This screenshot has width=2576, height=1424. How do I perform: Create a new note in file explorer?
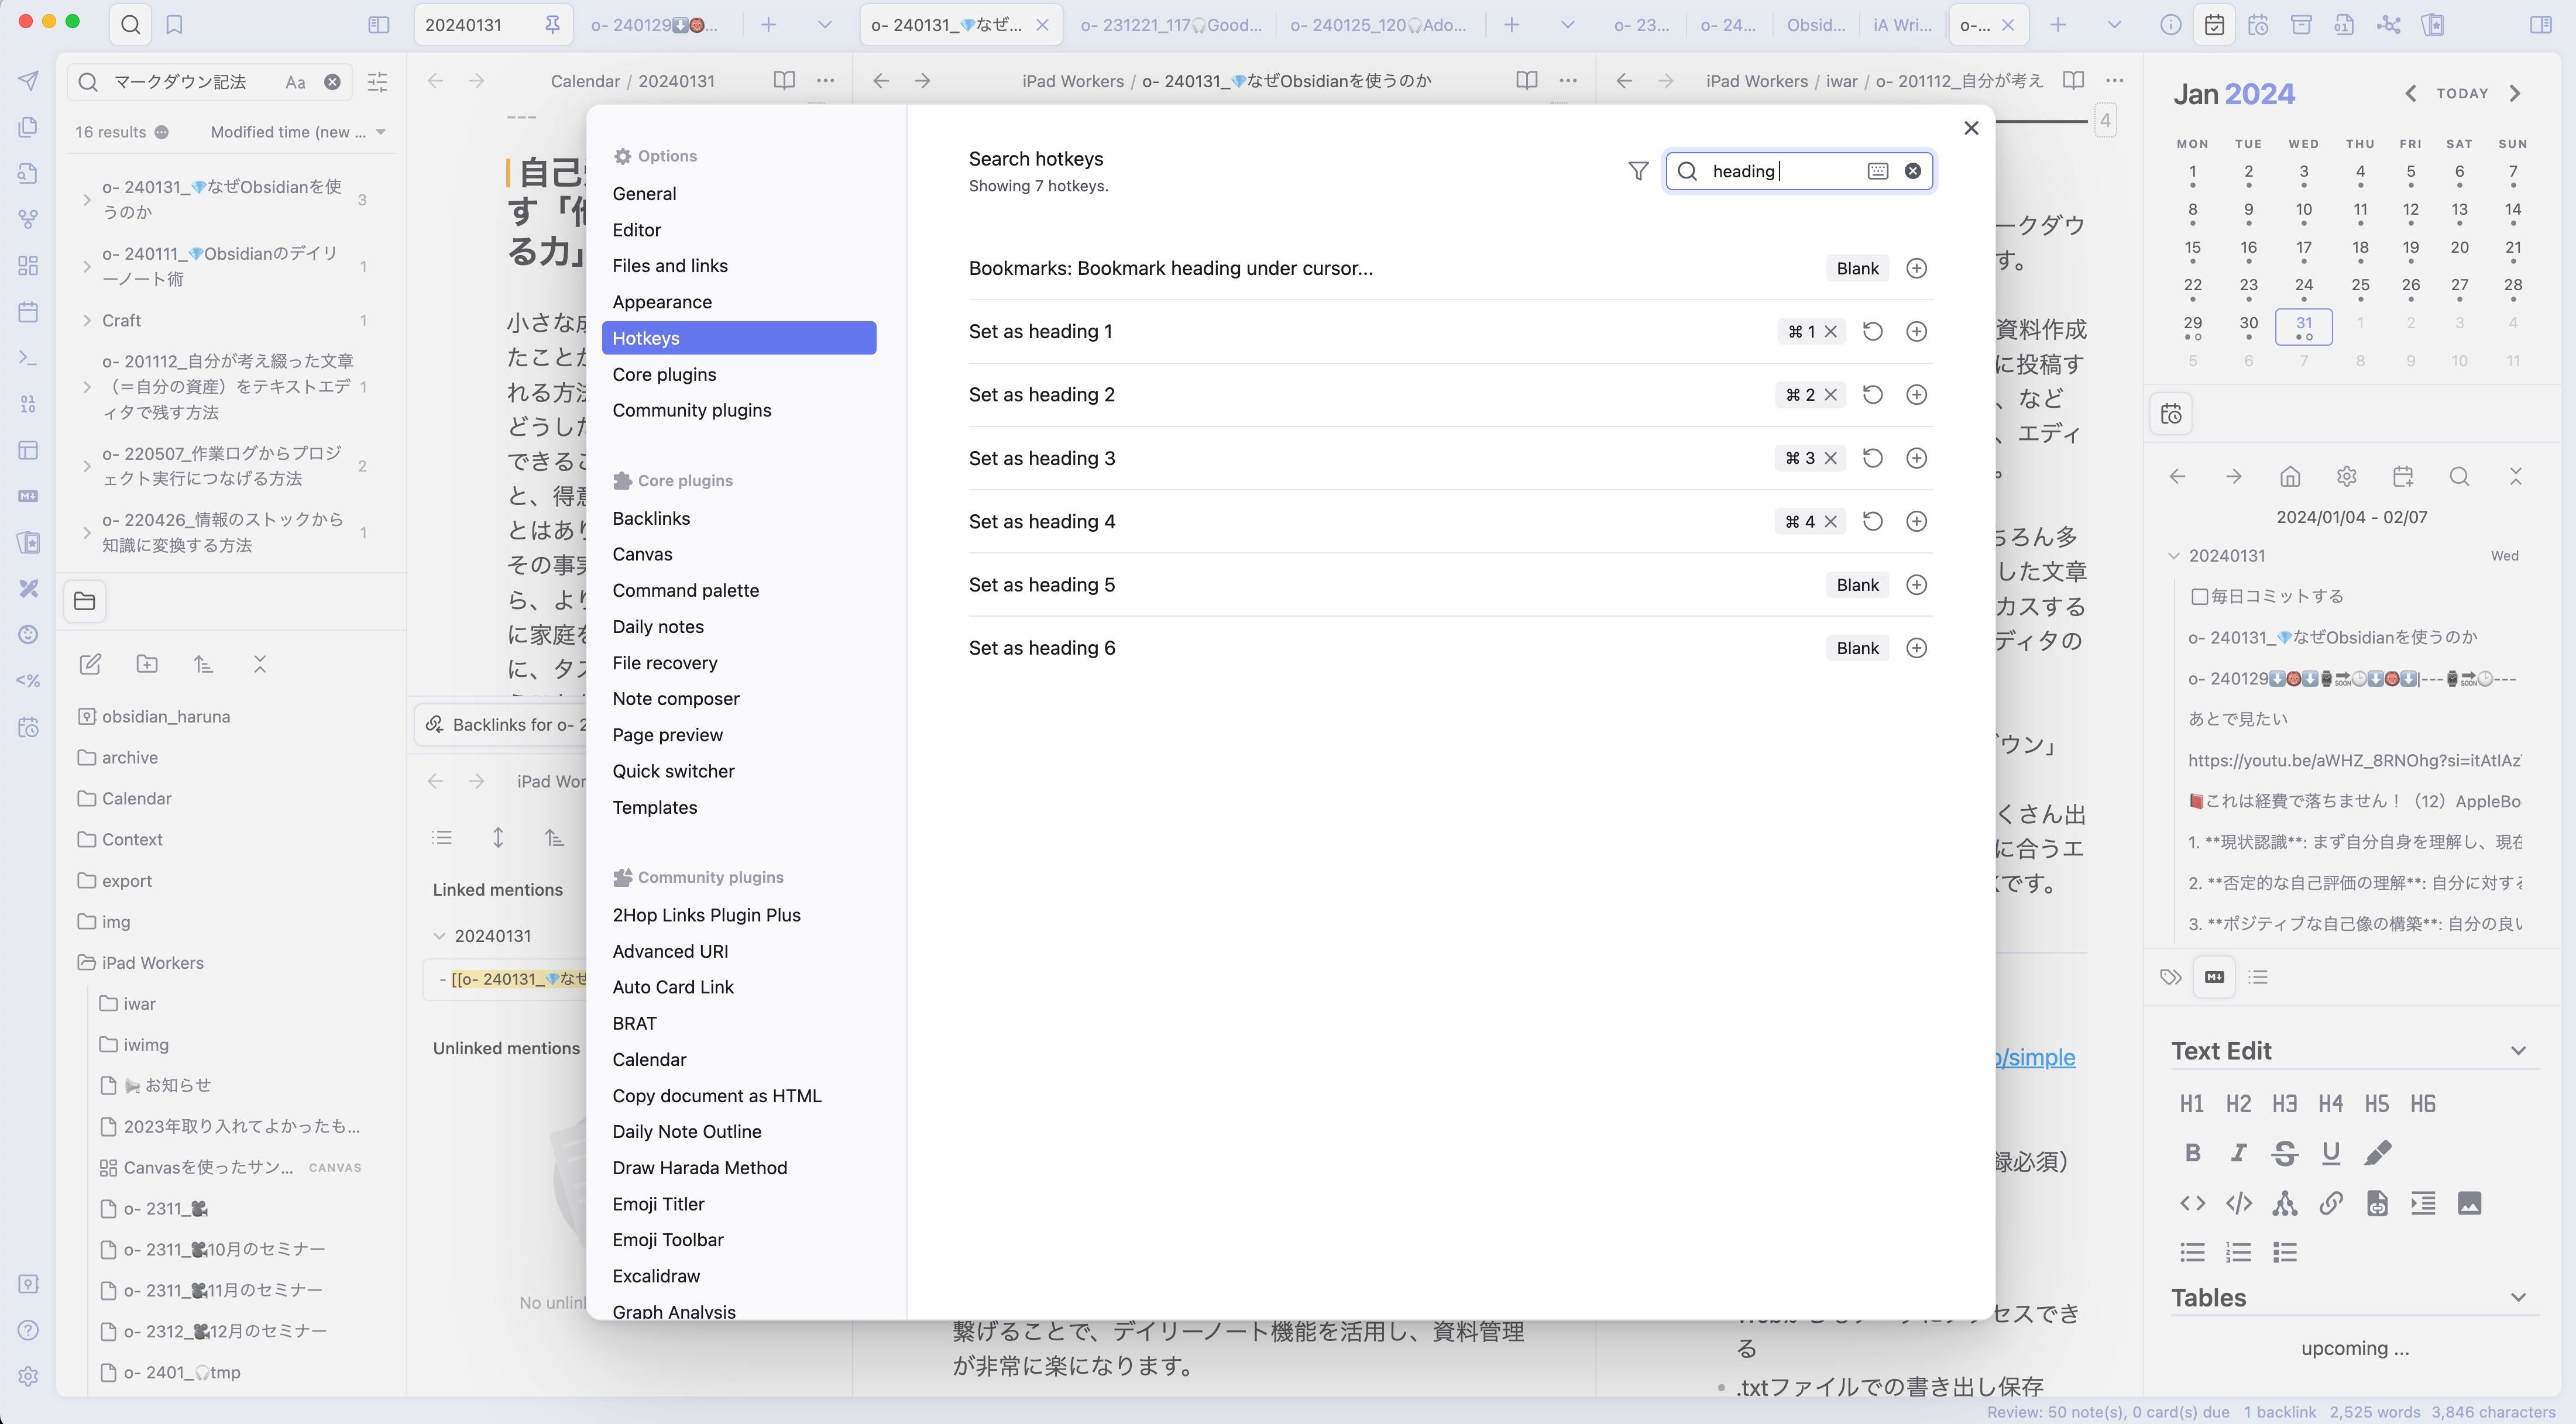90,664
